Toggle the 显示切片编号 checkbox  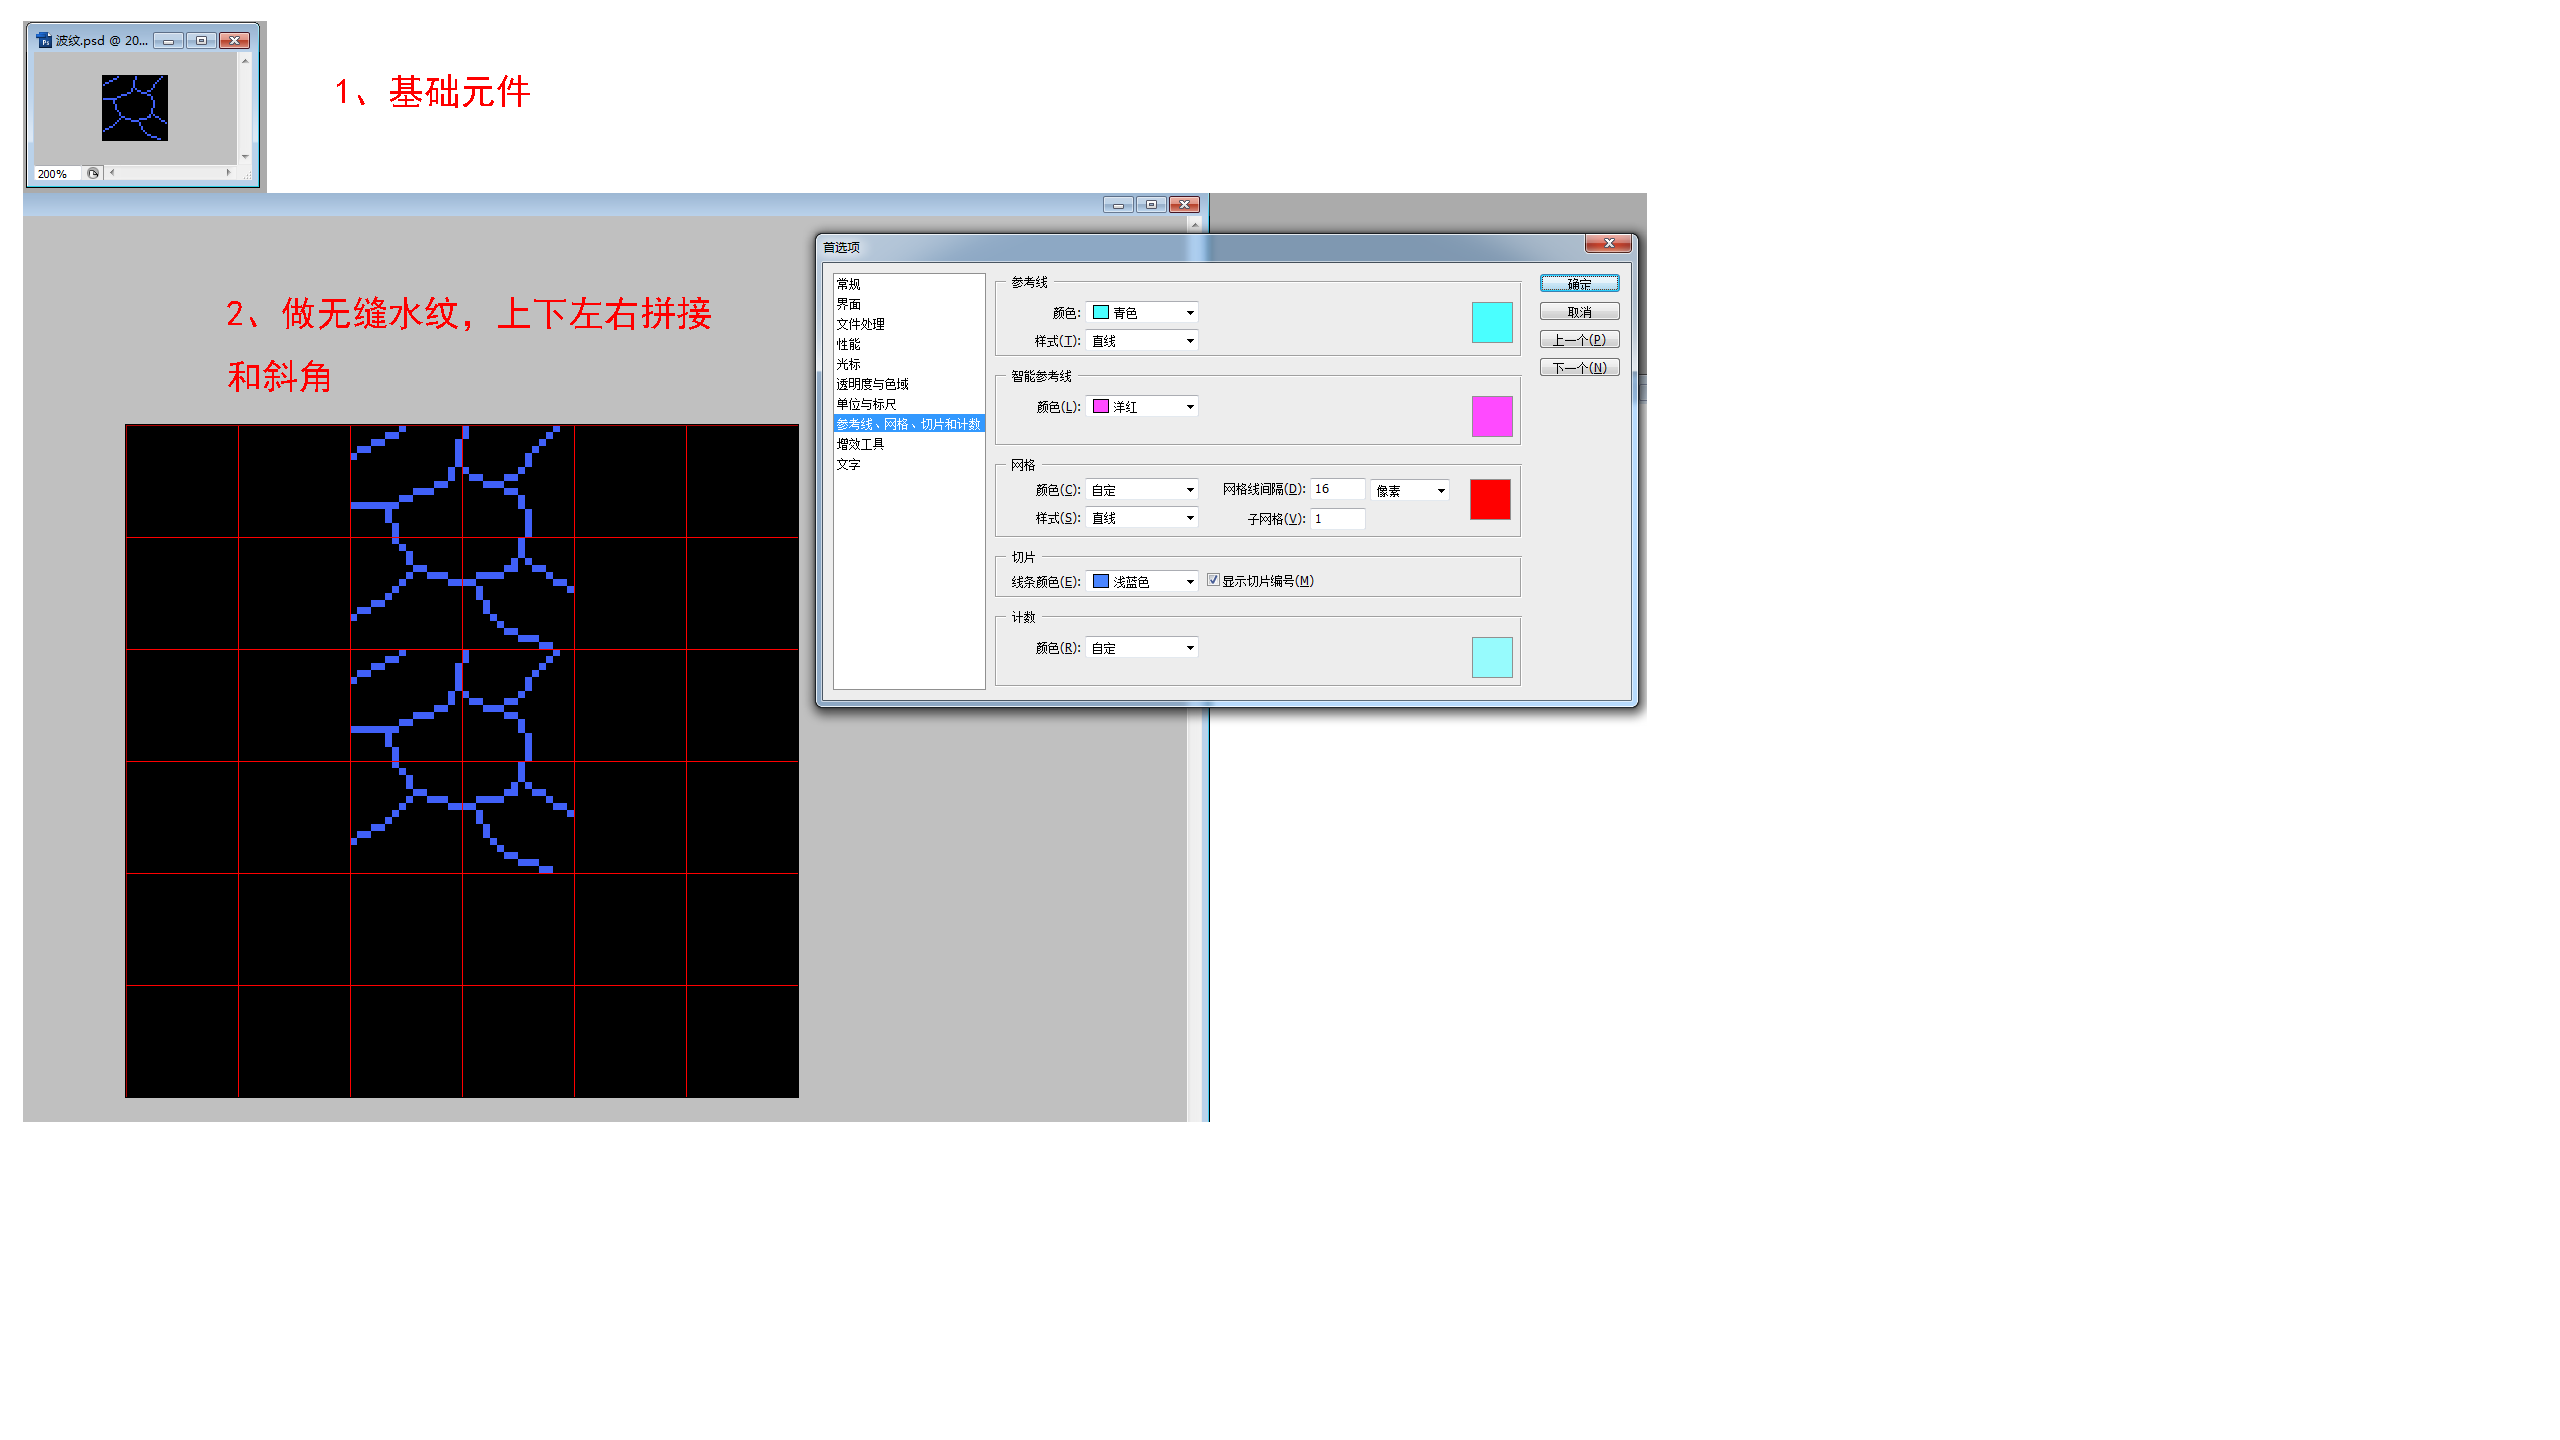click(x=1213, y=580)
